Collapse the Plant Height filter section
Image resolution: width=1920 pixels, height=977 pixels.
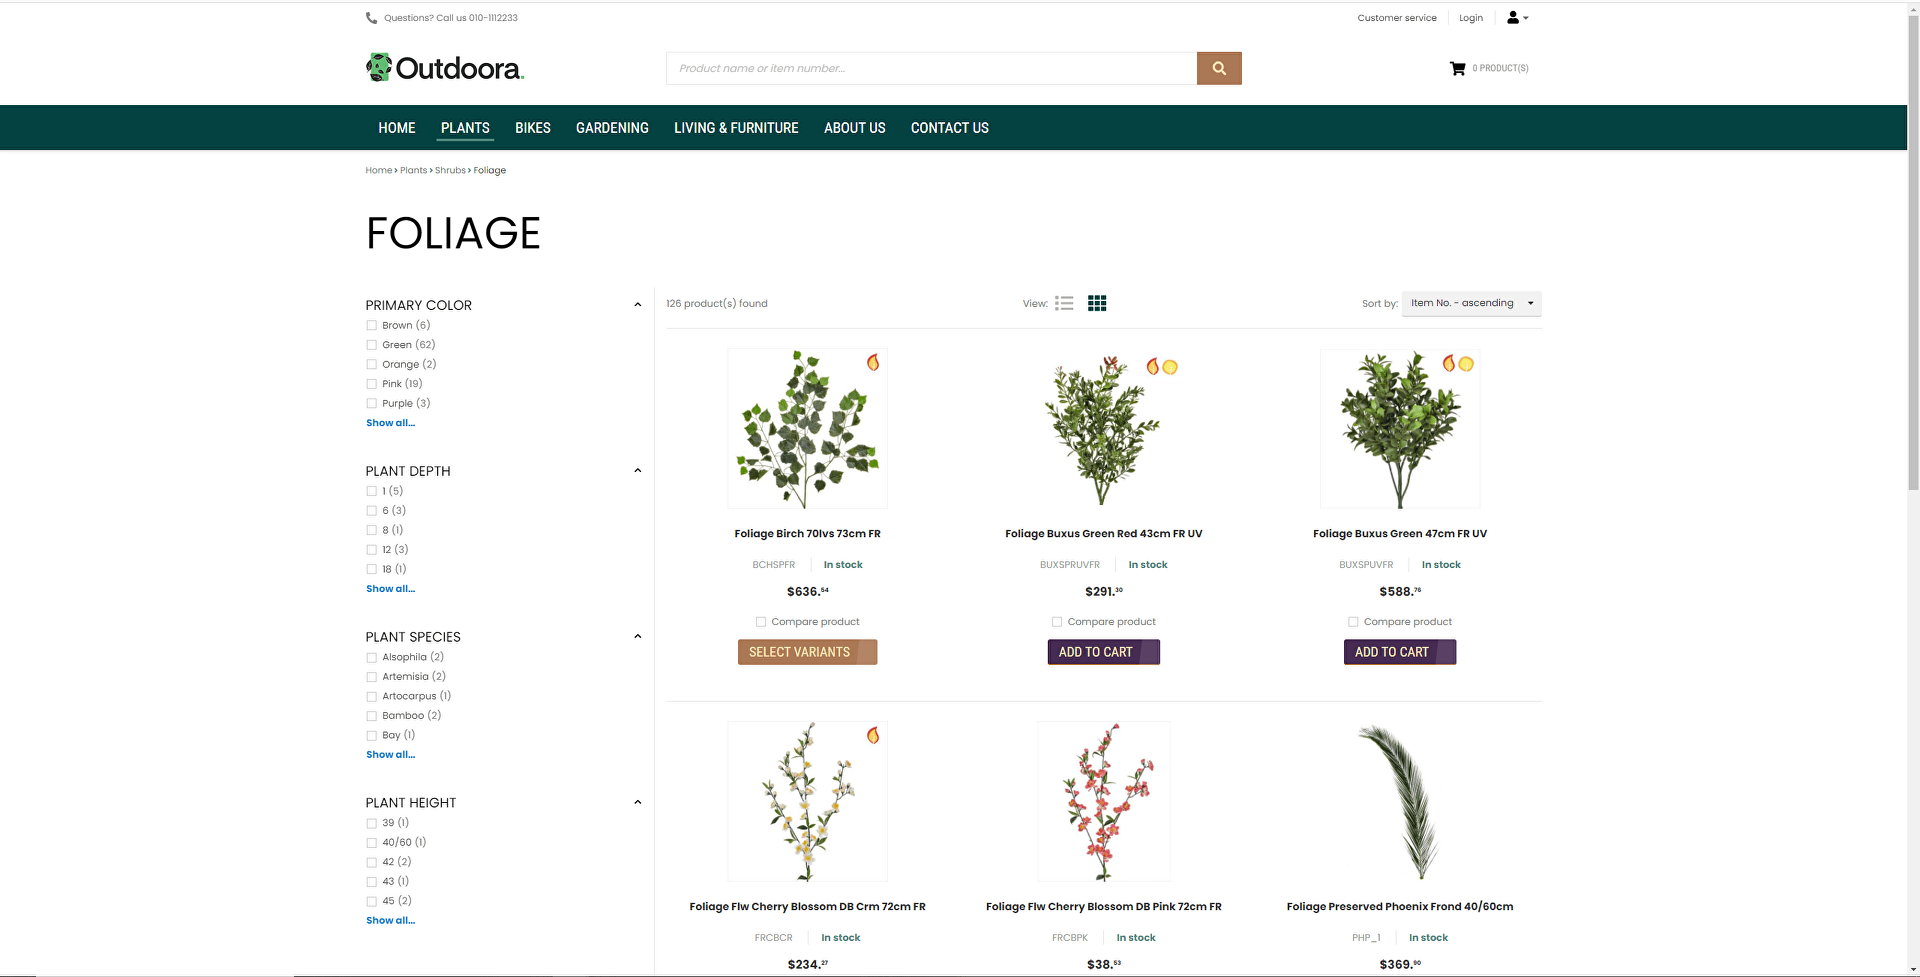[x=638, y=803]
